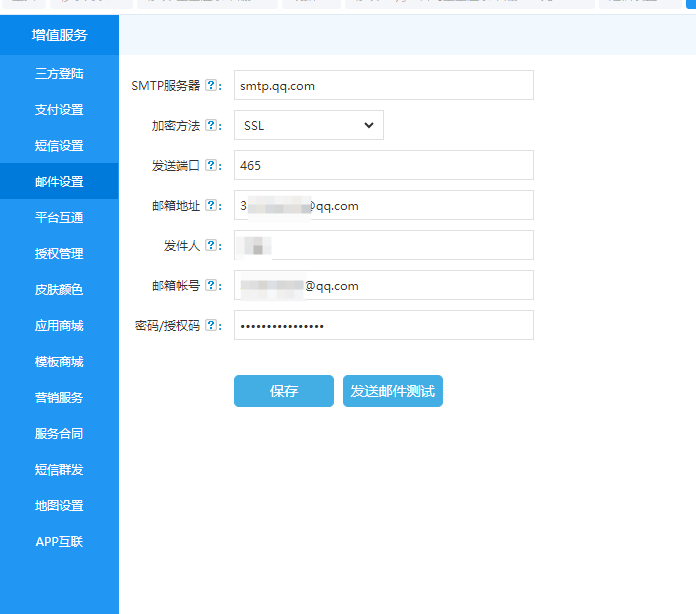Go to 支付设置 in the sidebar

[x=59, y=110]
